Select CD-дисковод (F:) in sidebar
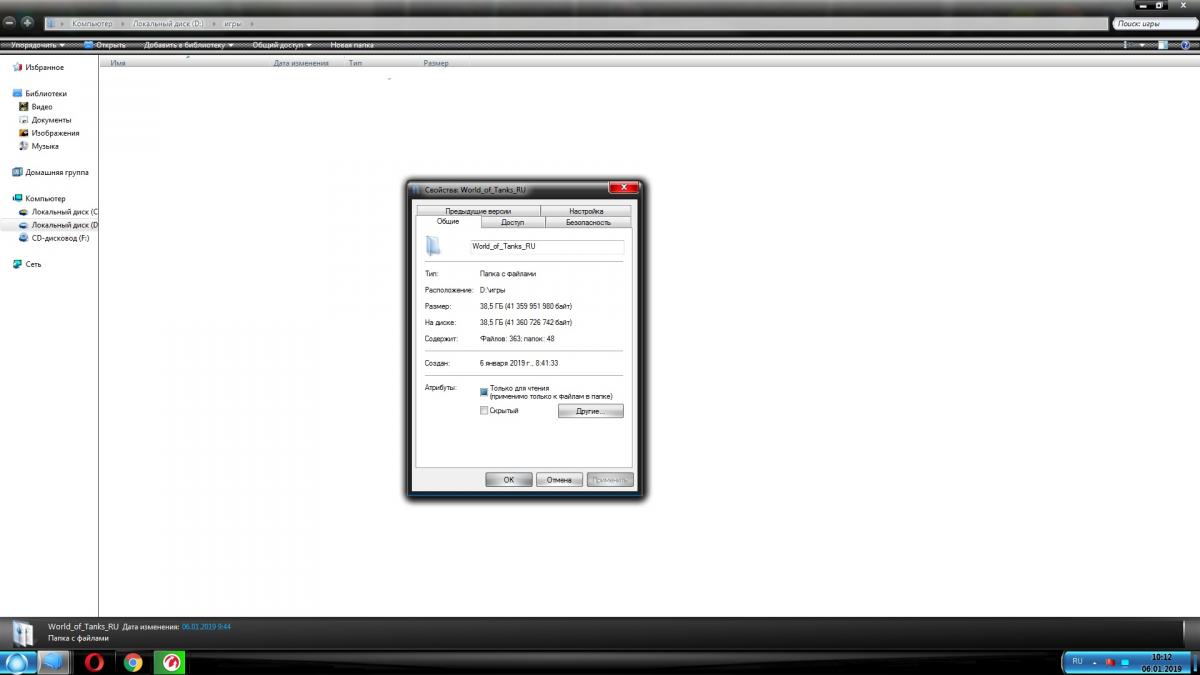Screen dimensions: 1200x675 54,238
